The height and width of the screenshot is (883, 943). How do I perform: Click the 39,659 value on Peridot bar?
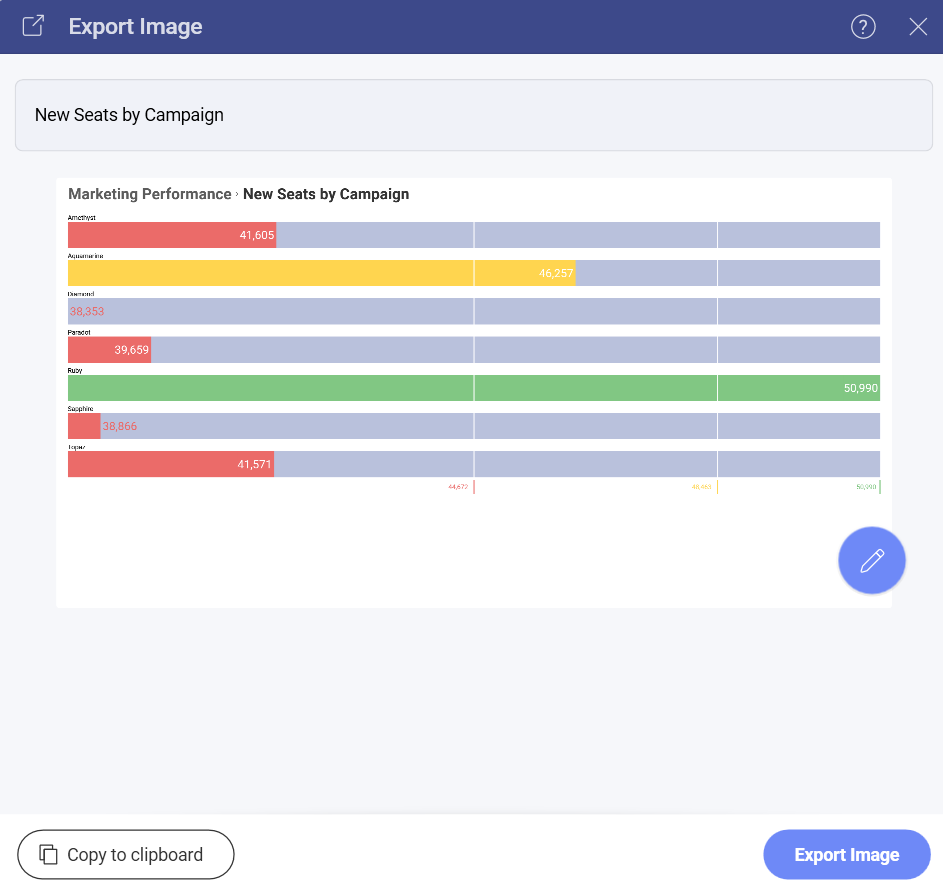[x=132, y=350]
